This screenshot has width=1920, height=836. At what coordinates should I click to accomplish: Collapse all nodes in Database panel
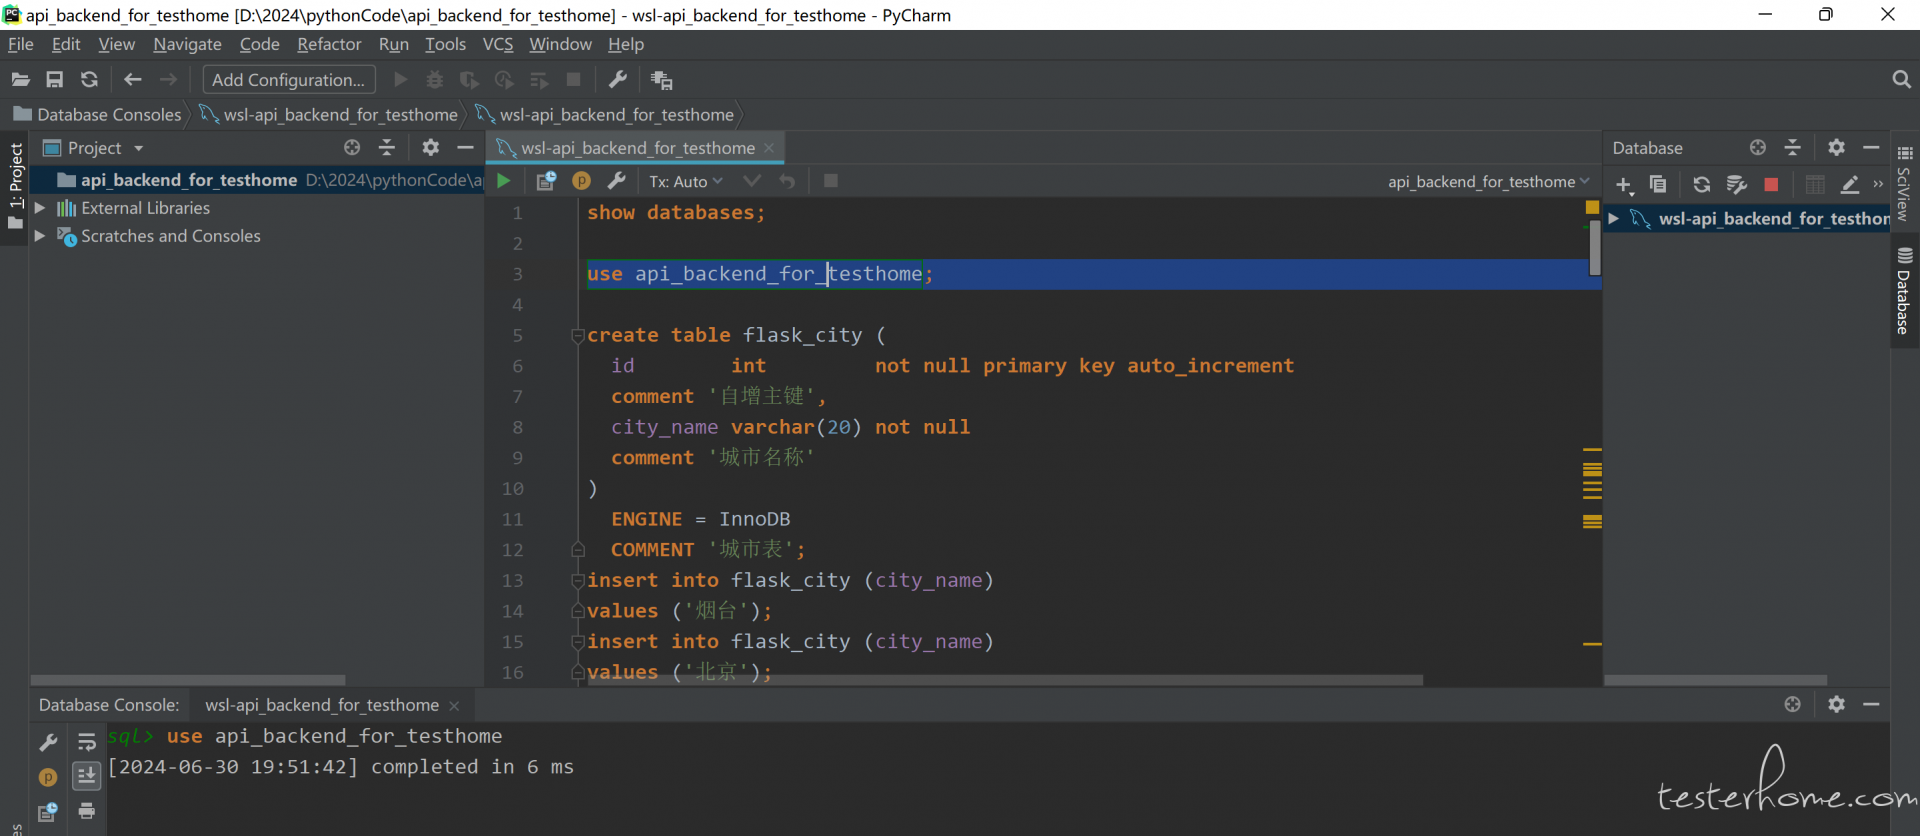tap(1793, 148)
